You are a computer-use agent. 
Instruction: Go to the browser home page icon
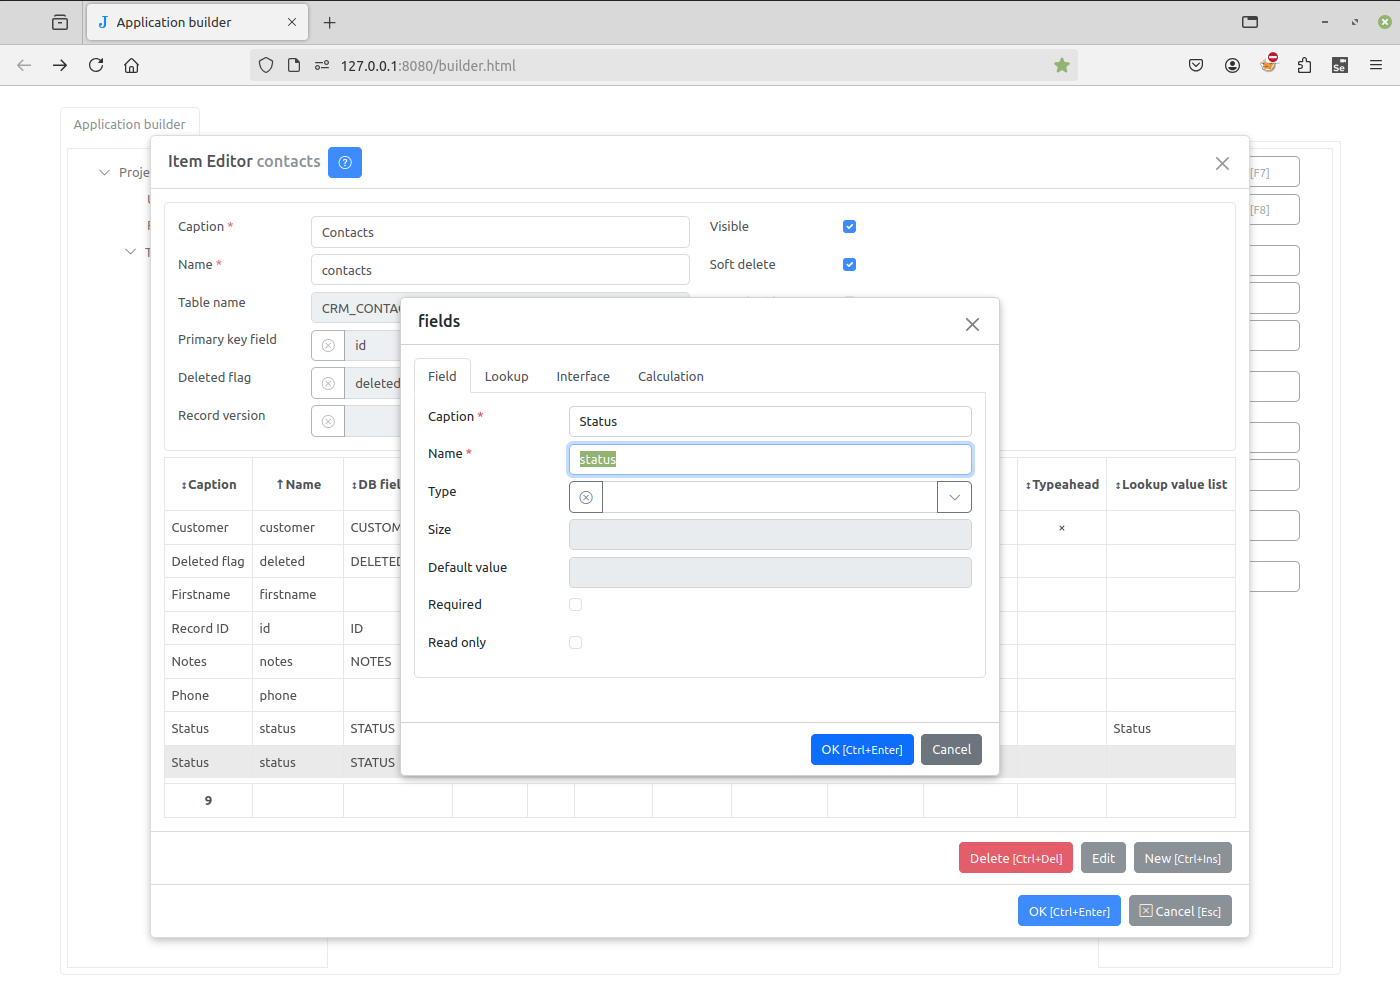point(131,66)
